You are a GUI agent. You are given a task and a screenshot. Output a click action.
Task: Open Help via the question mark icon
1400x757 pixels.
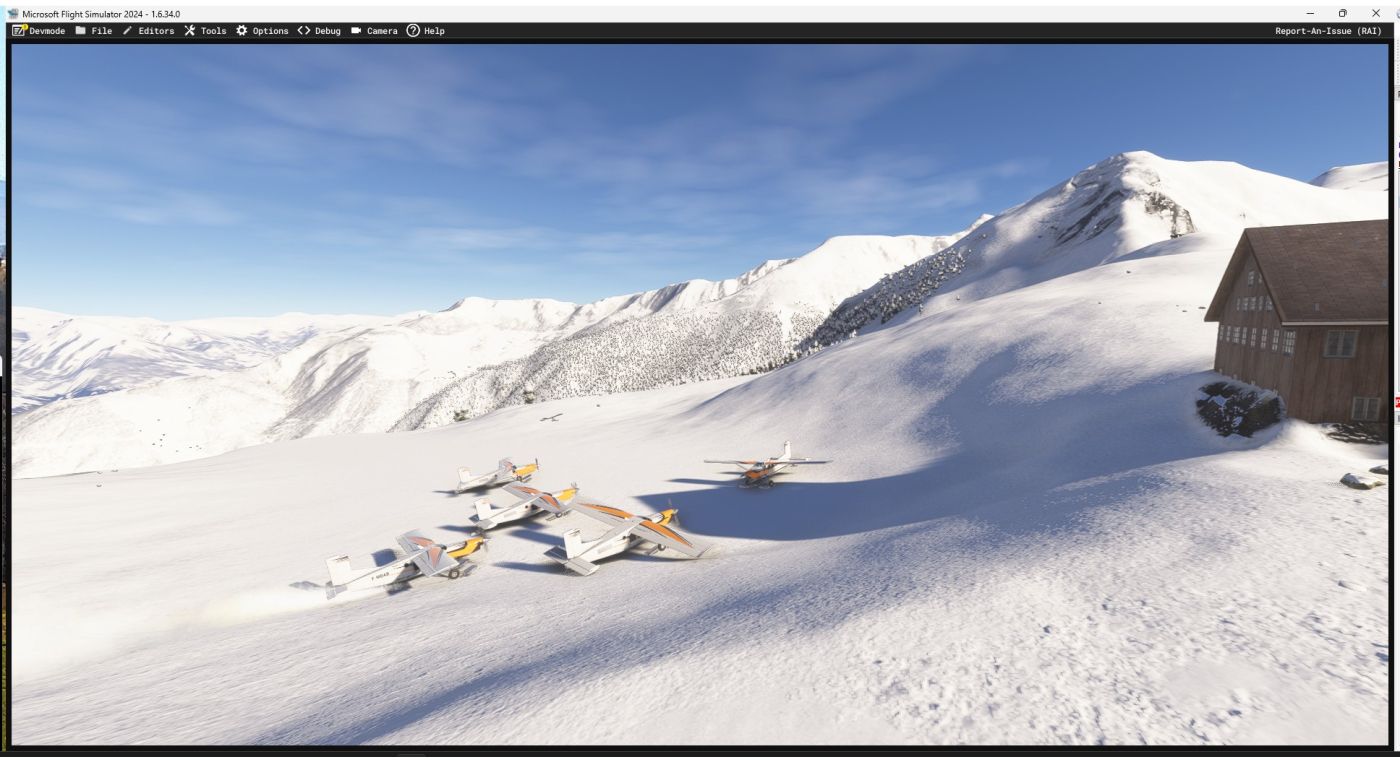[x=413, y=31]
